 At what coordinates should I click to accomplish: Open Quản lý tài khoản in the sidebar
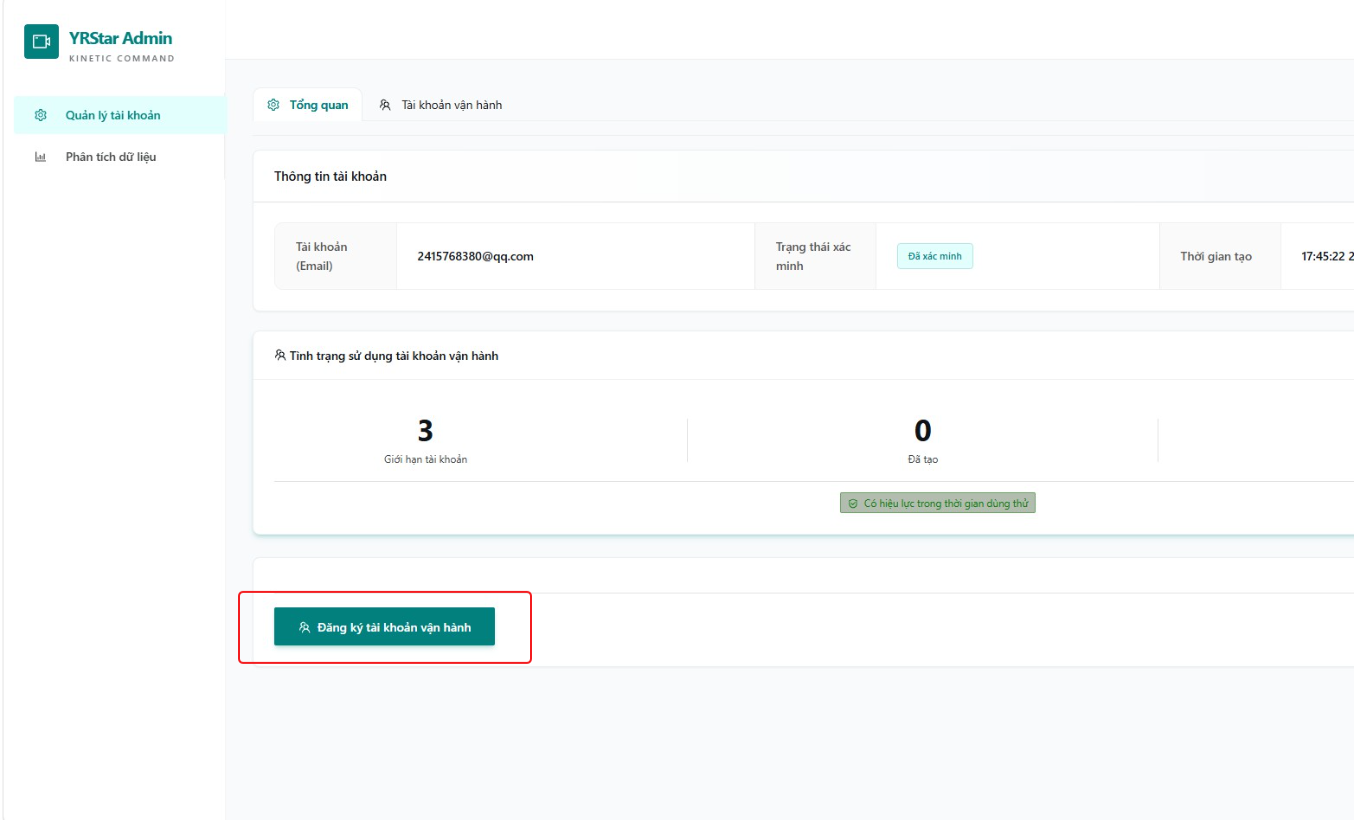click(x=120, y=115)
